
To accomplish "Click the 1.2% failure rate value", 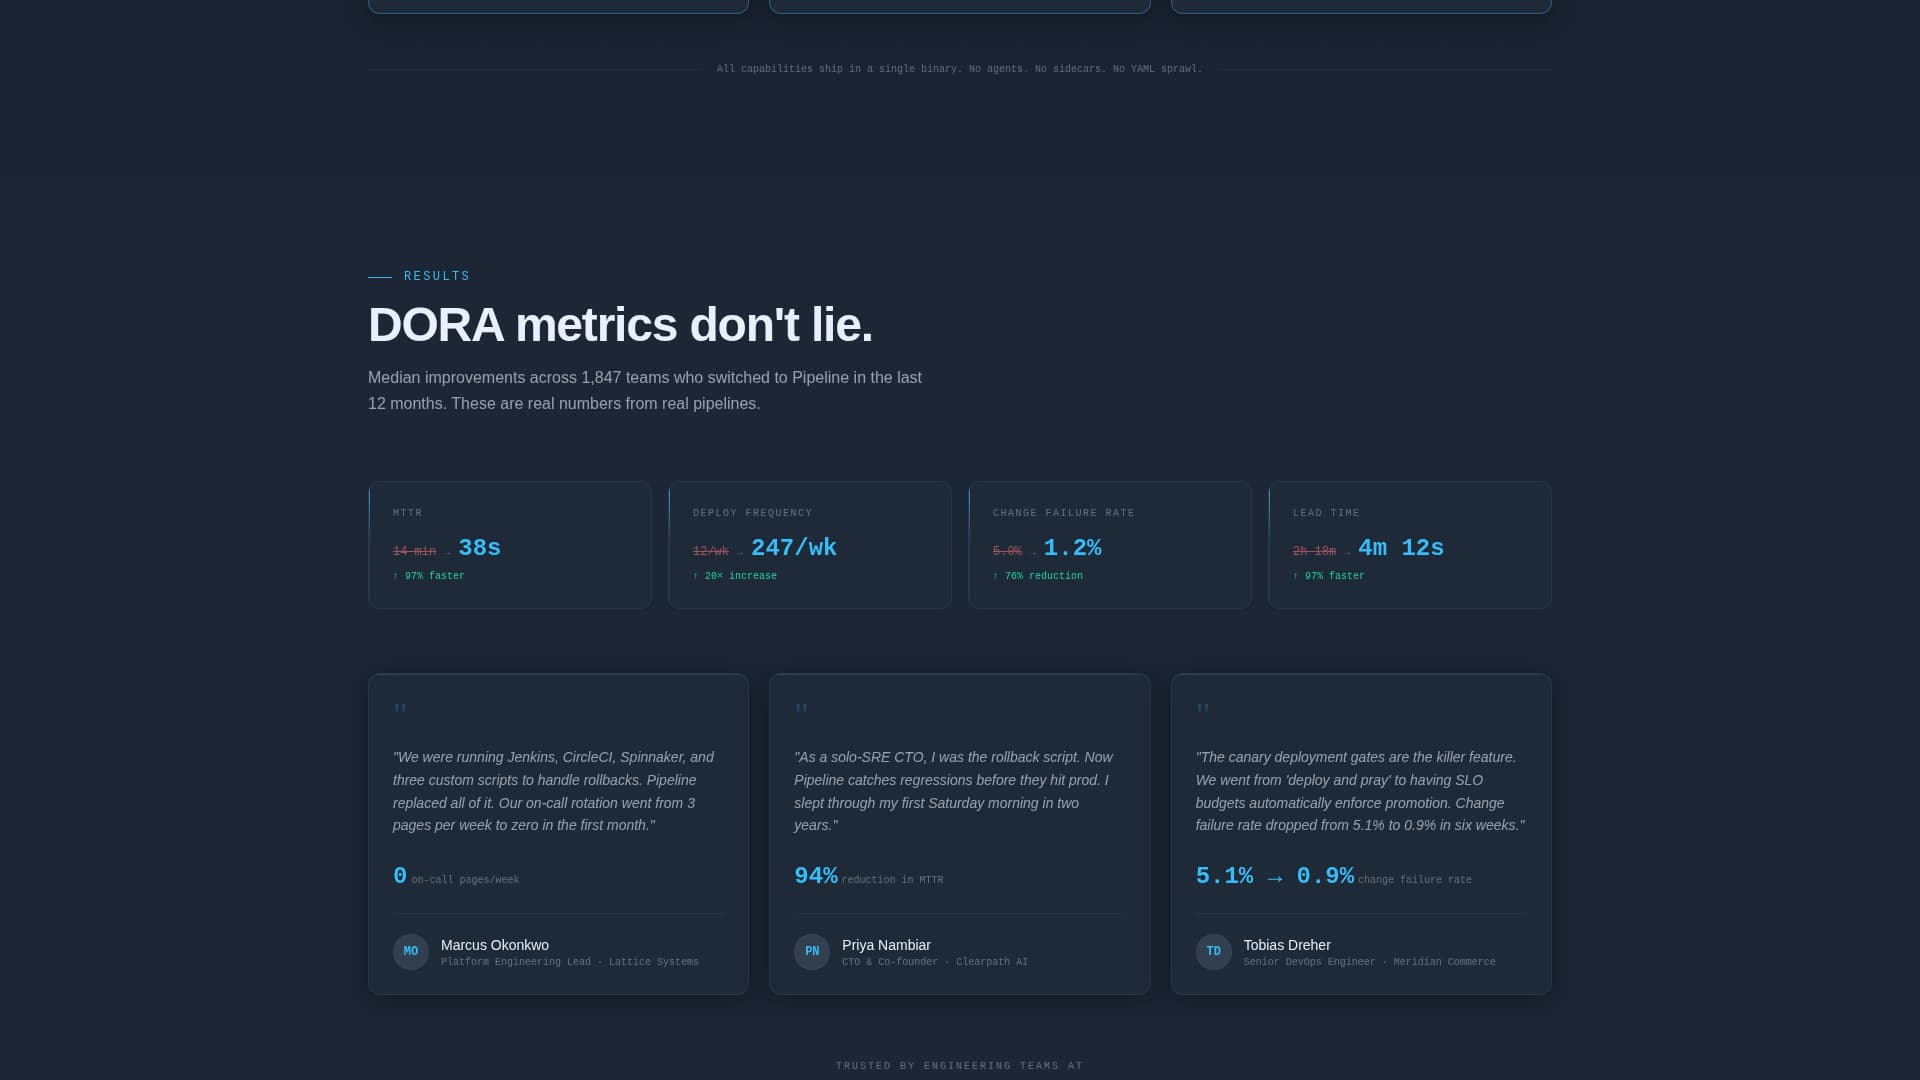I will coord(1072,548).
